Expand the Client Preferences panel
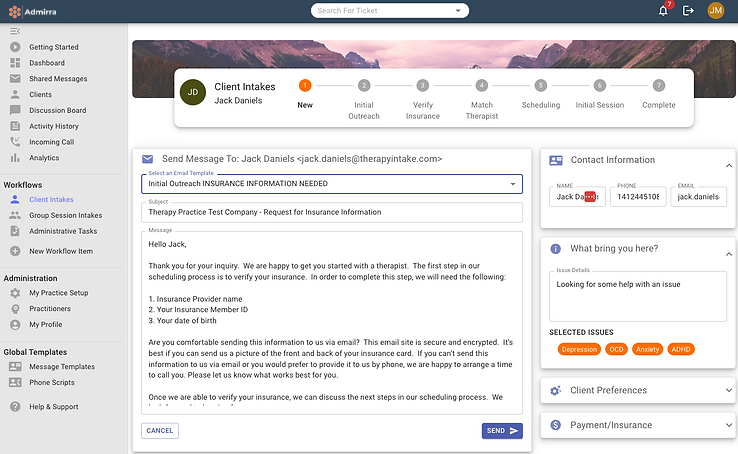738x454 pixels. pyautogui.click(x=729, y=390)
